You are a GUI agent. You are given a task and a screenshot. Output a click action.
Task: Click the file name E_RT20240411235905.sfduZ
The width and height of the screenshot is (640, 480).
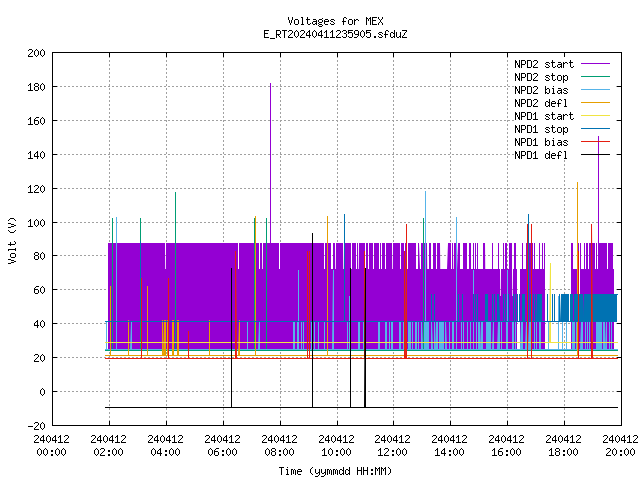[335, 34]
